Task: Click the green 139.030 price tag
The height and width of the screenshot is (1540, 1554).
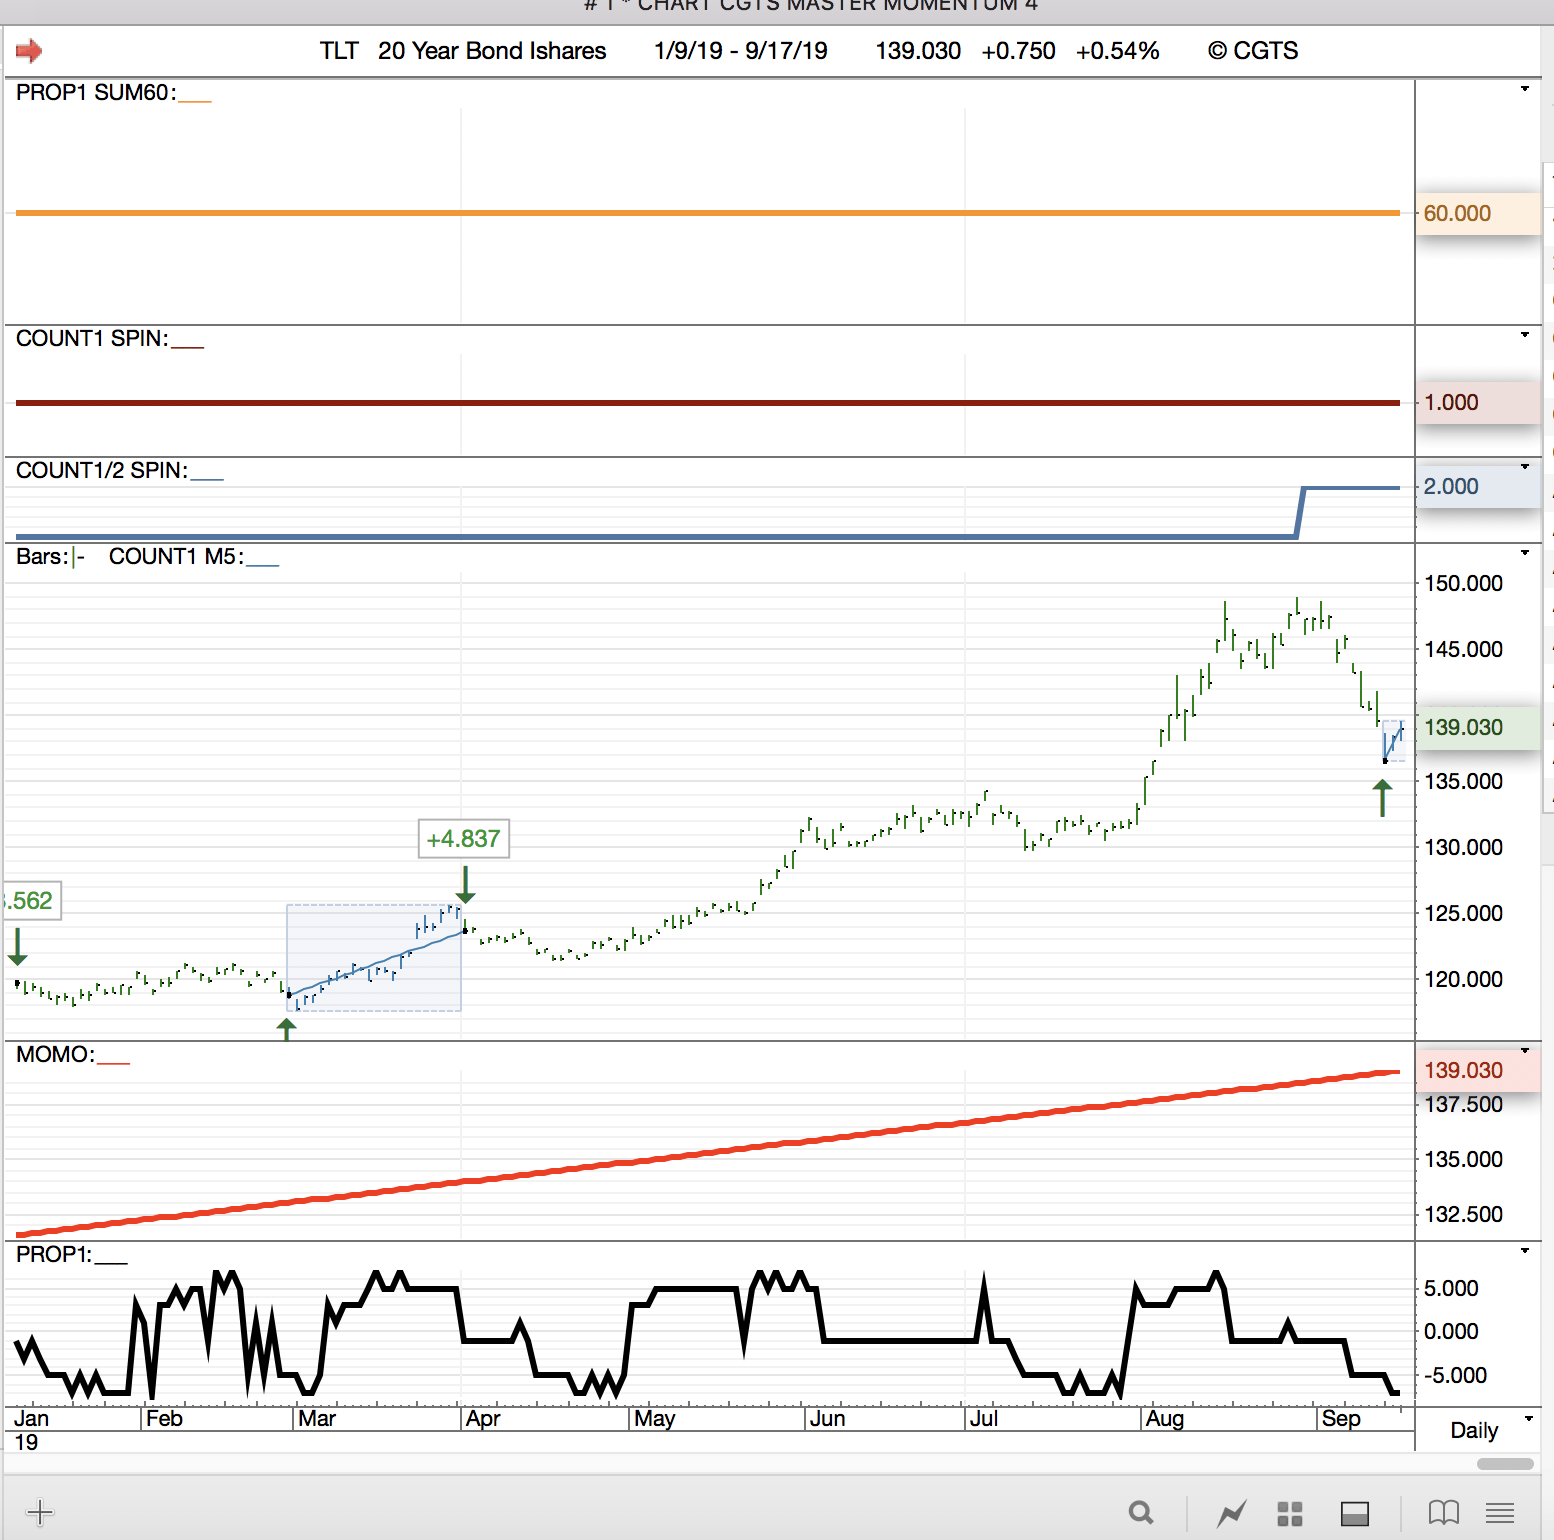Action: pos(1477,727)
